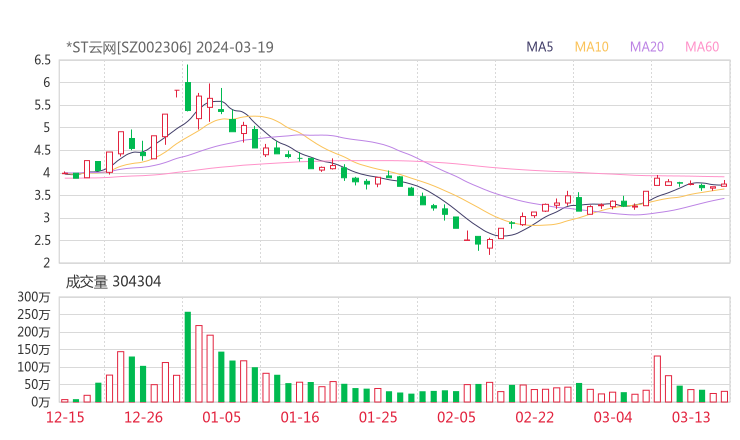
Task: Click the 50万 volume axis label
Action: pos(37,385)
